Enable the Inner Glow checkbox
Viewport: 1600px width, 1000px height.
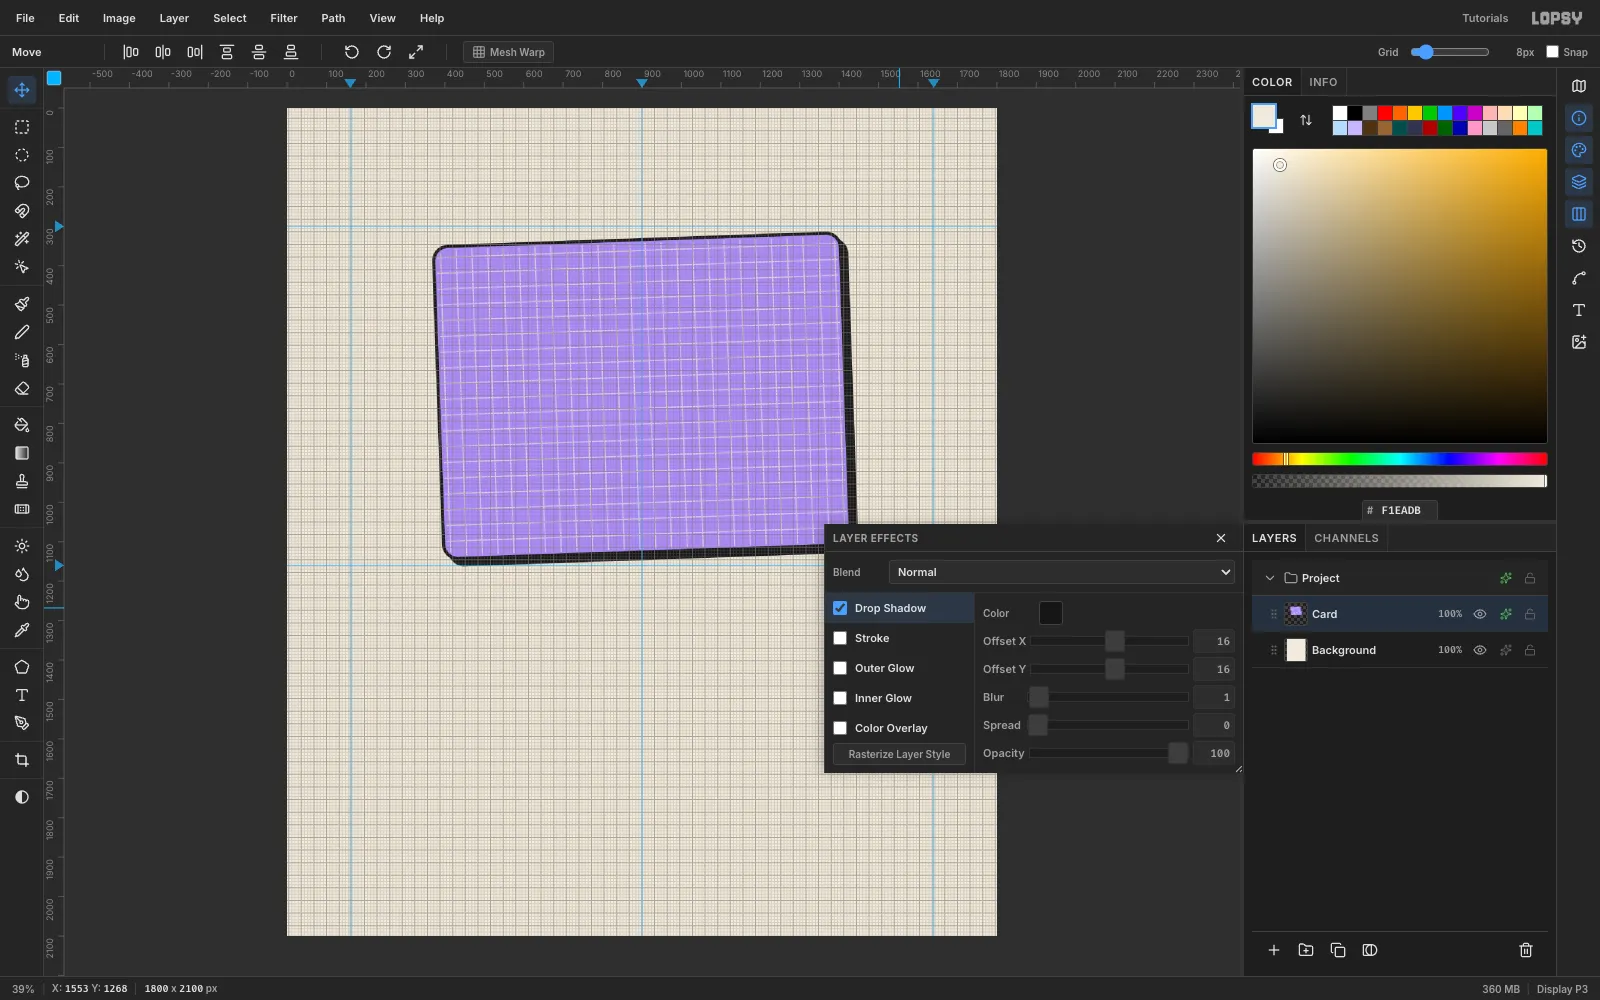tap(840, 698)
